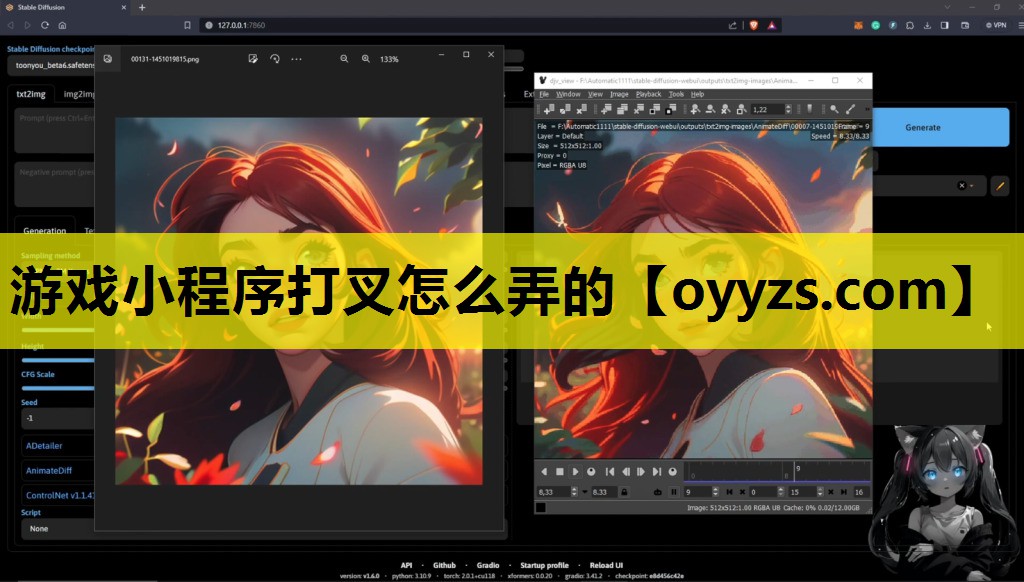Reload the browser page
The width and height of the screenshot is (1024, 582).
(44, 25)
